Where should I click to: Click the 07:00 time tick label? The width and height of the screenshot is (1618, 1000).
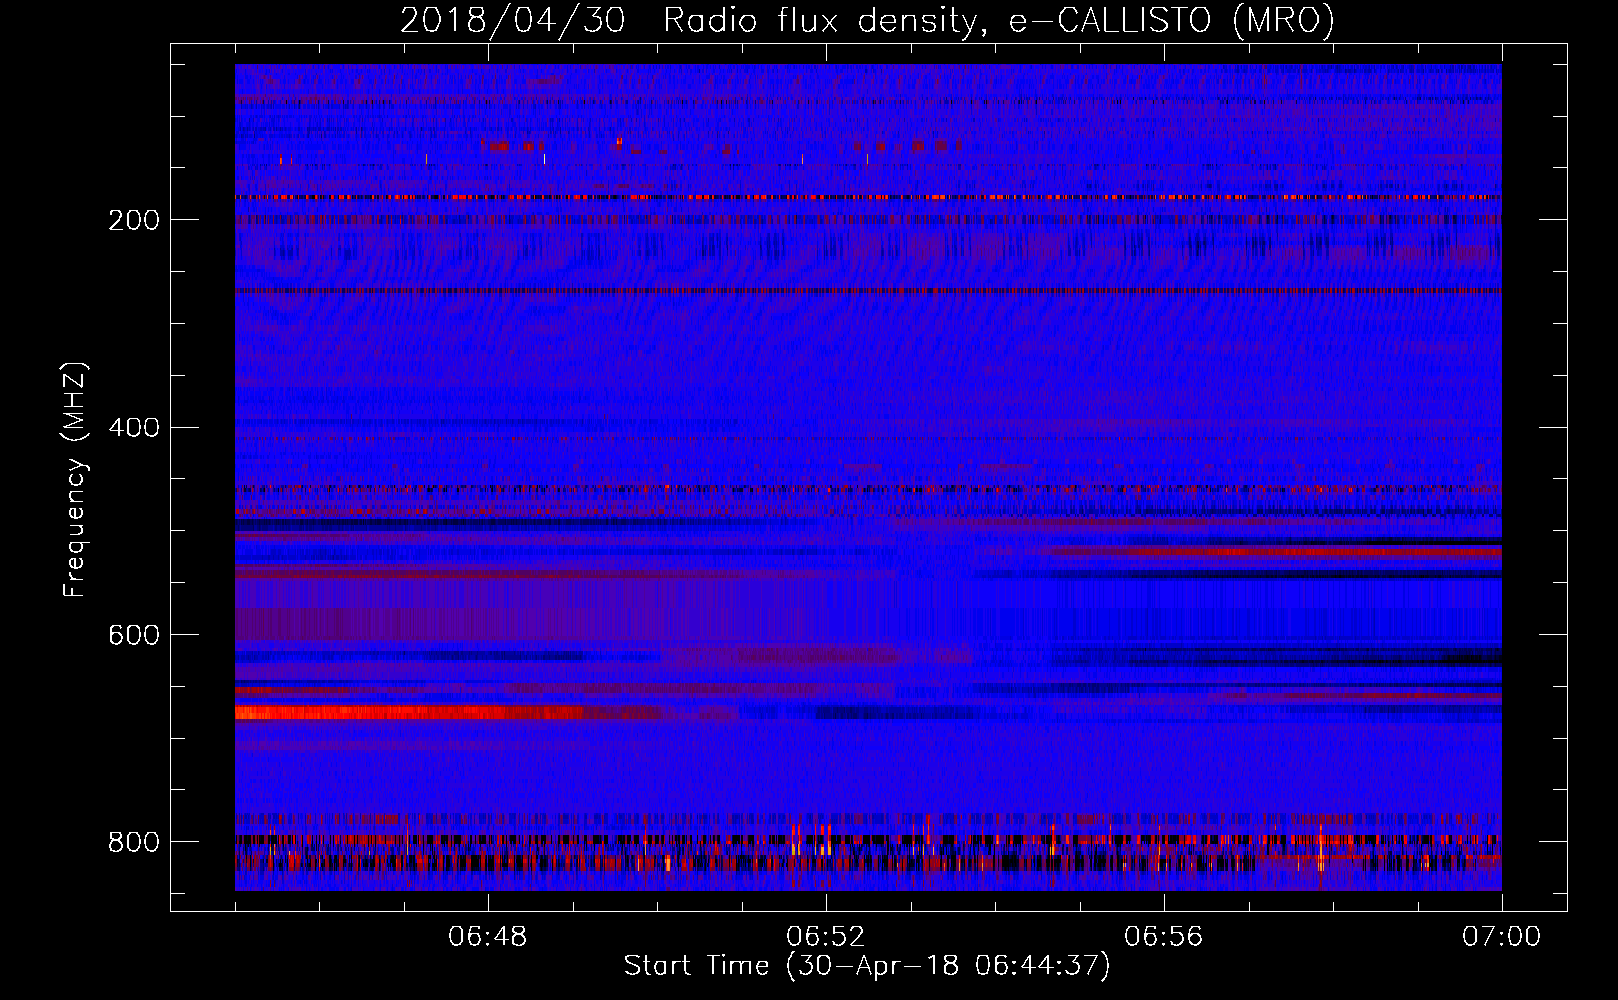click(x=1501, y=937)
